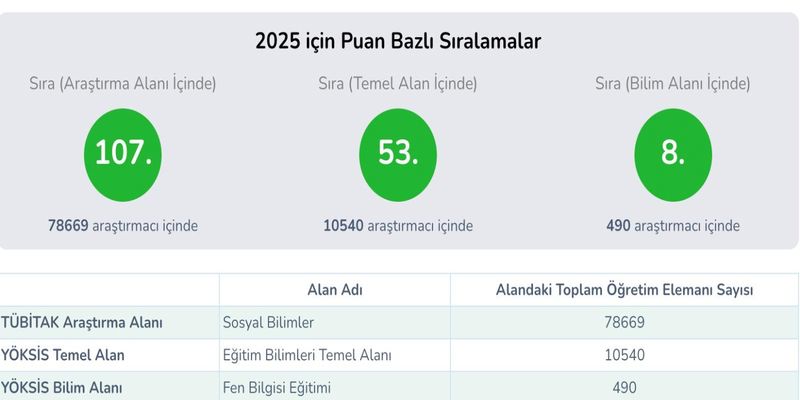Click 'Sıra (Bilim Alanı İçinde)' label

pos(673,84)
